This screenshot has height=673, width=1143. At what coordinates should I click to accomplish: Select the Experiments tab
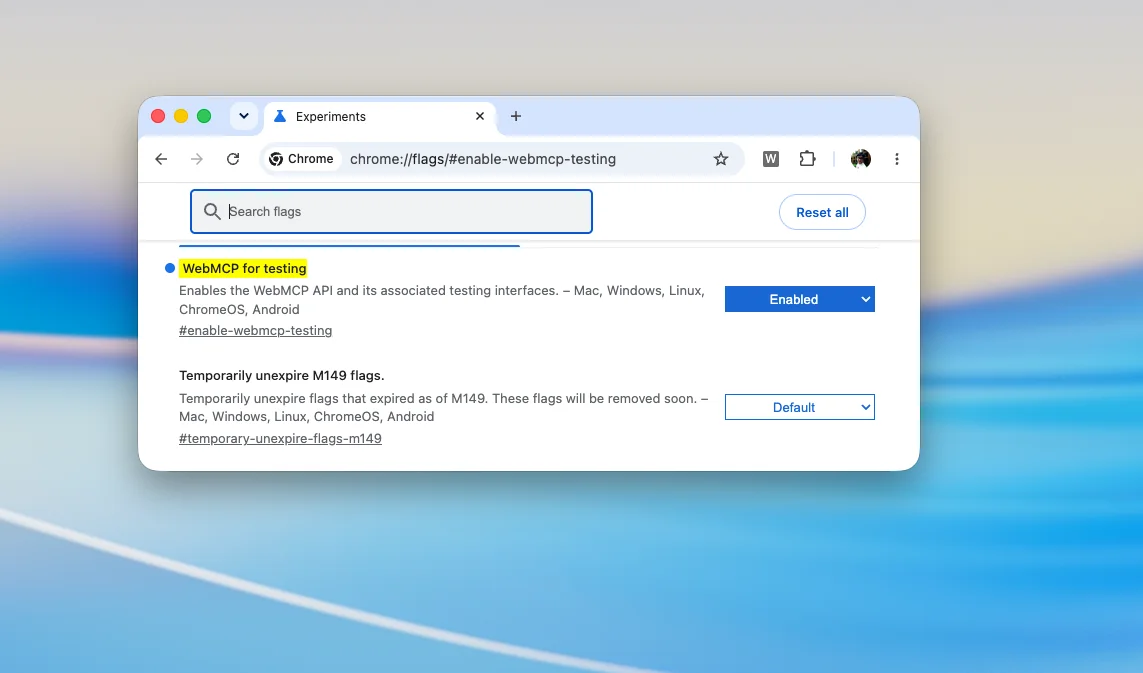pos(379,117)
